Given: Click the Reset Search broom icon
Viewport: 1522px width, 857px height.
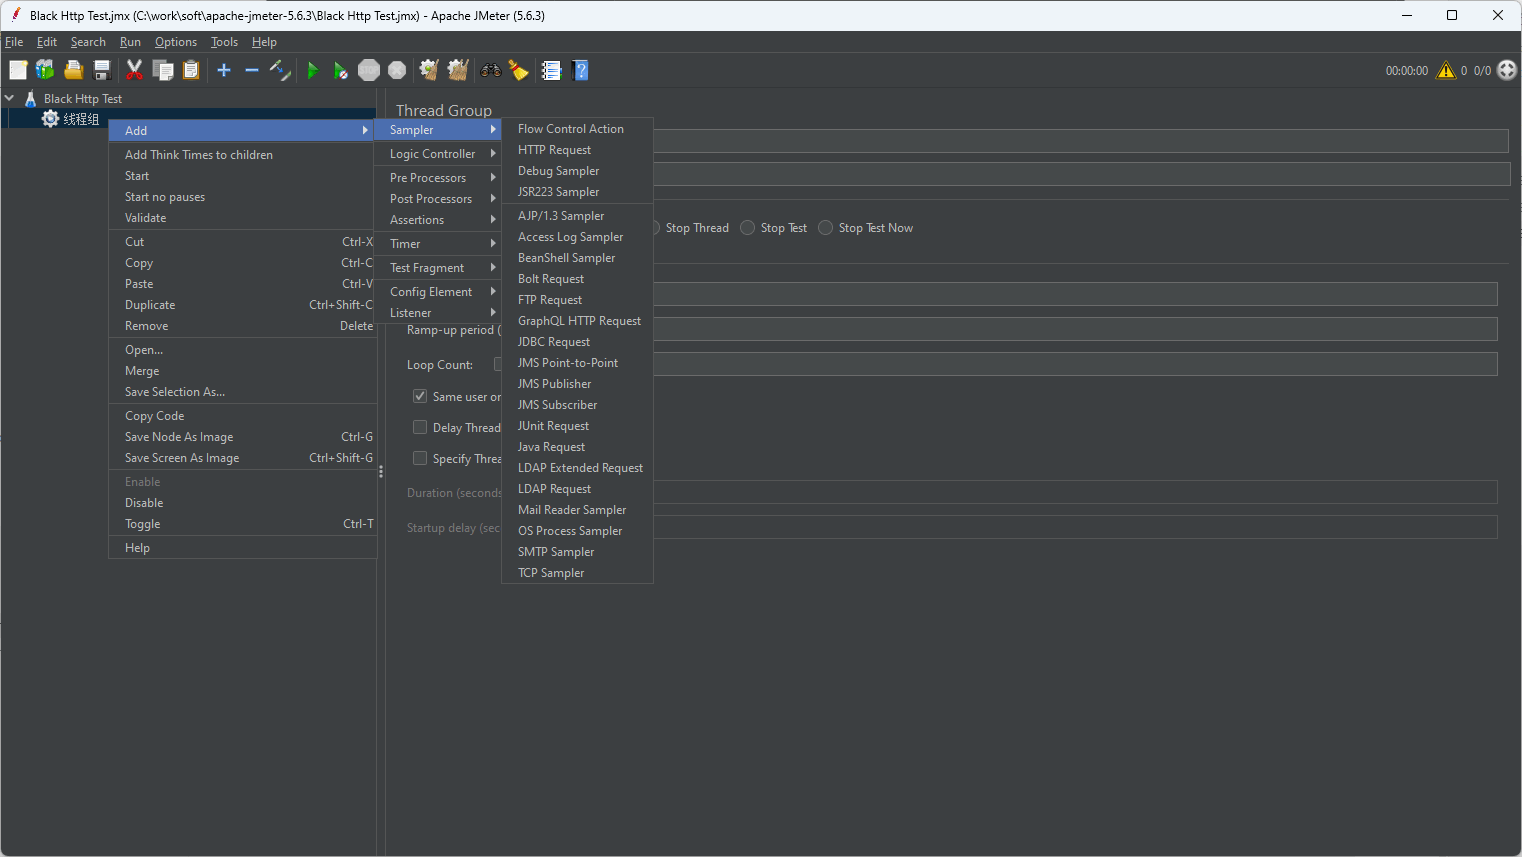Looking at the screenshot, I should [x=518, y=70].
